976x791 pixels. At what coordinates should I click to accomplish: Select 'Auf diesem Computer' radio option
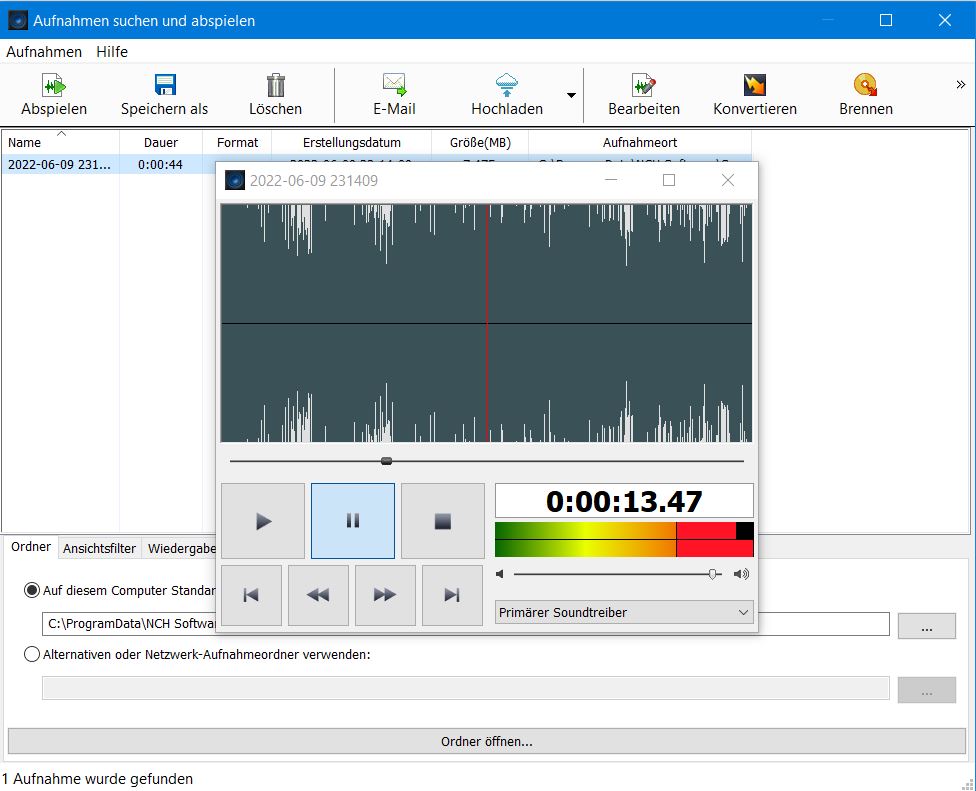pos(32,590)
